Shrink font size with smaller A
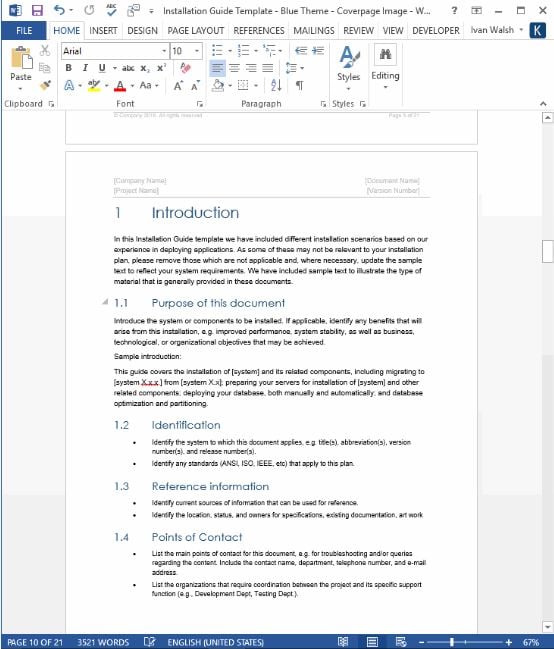 point(195,86)
